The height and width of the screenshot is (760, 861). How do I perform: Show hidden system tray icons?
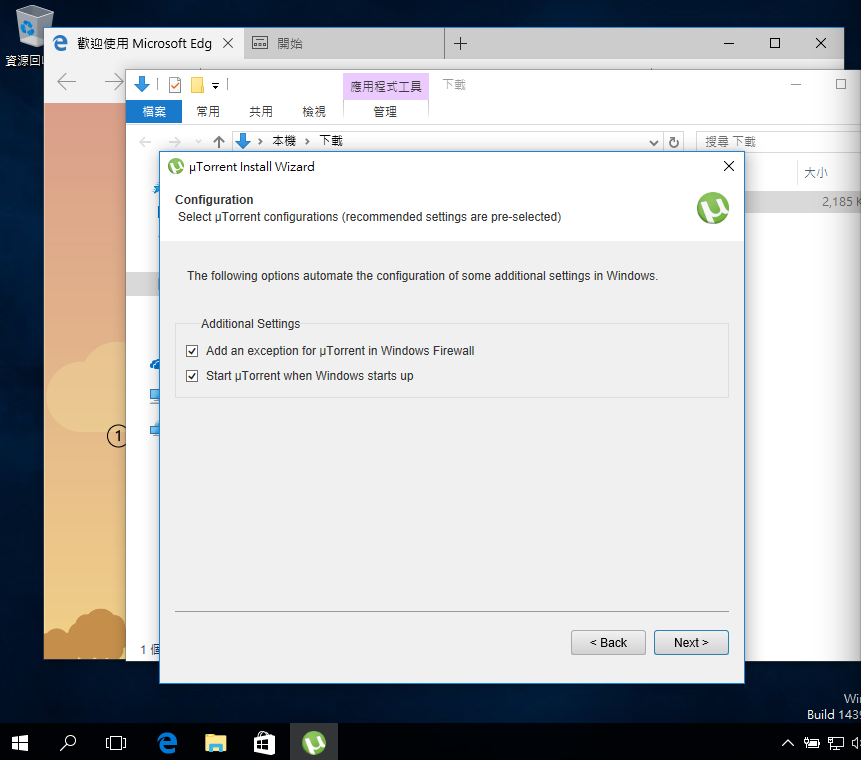[x=787, y=744]
